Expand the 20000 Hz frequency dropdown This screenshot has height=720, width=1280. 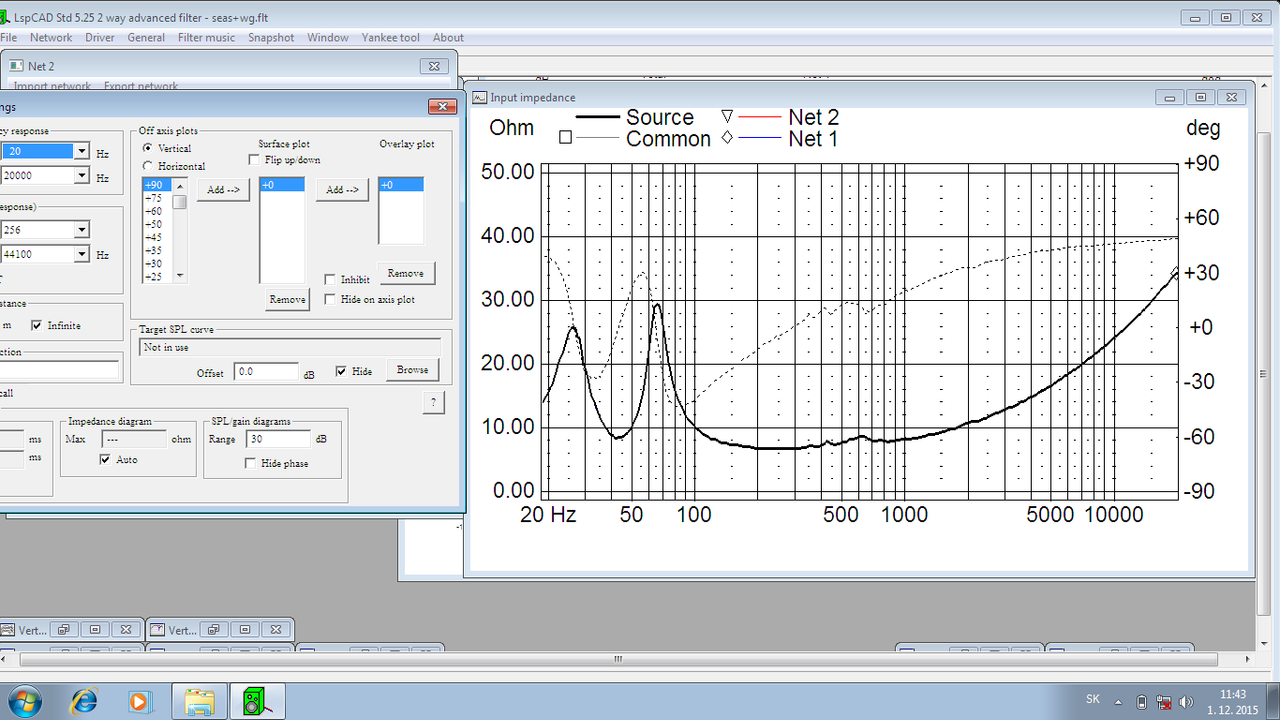[81, 175]
